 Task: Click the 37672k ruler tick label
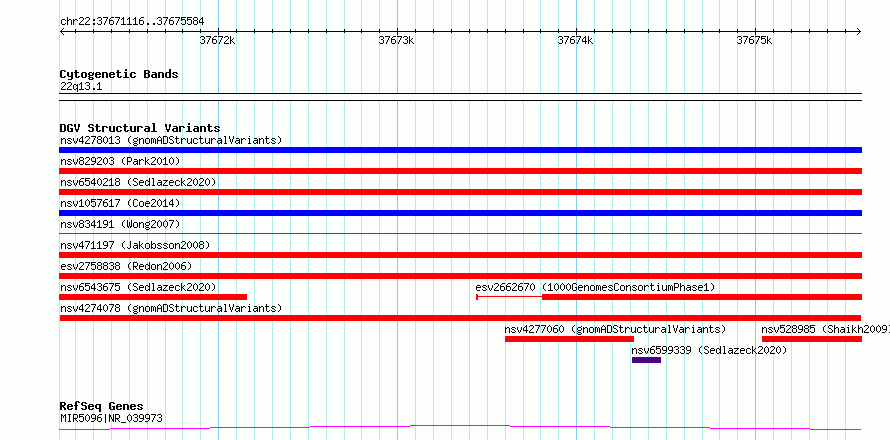pyautogui.click(x=217, y=41)
